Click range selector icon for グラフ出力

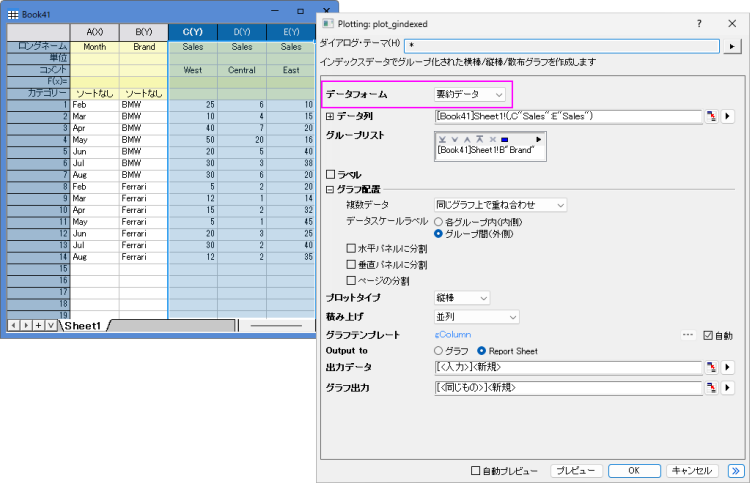(x=711, y=387)
